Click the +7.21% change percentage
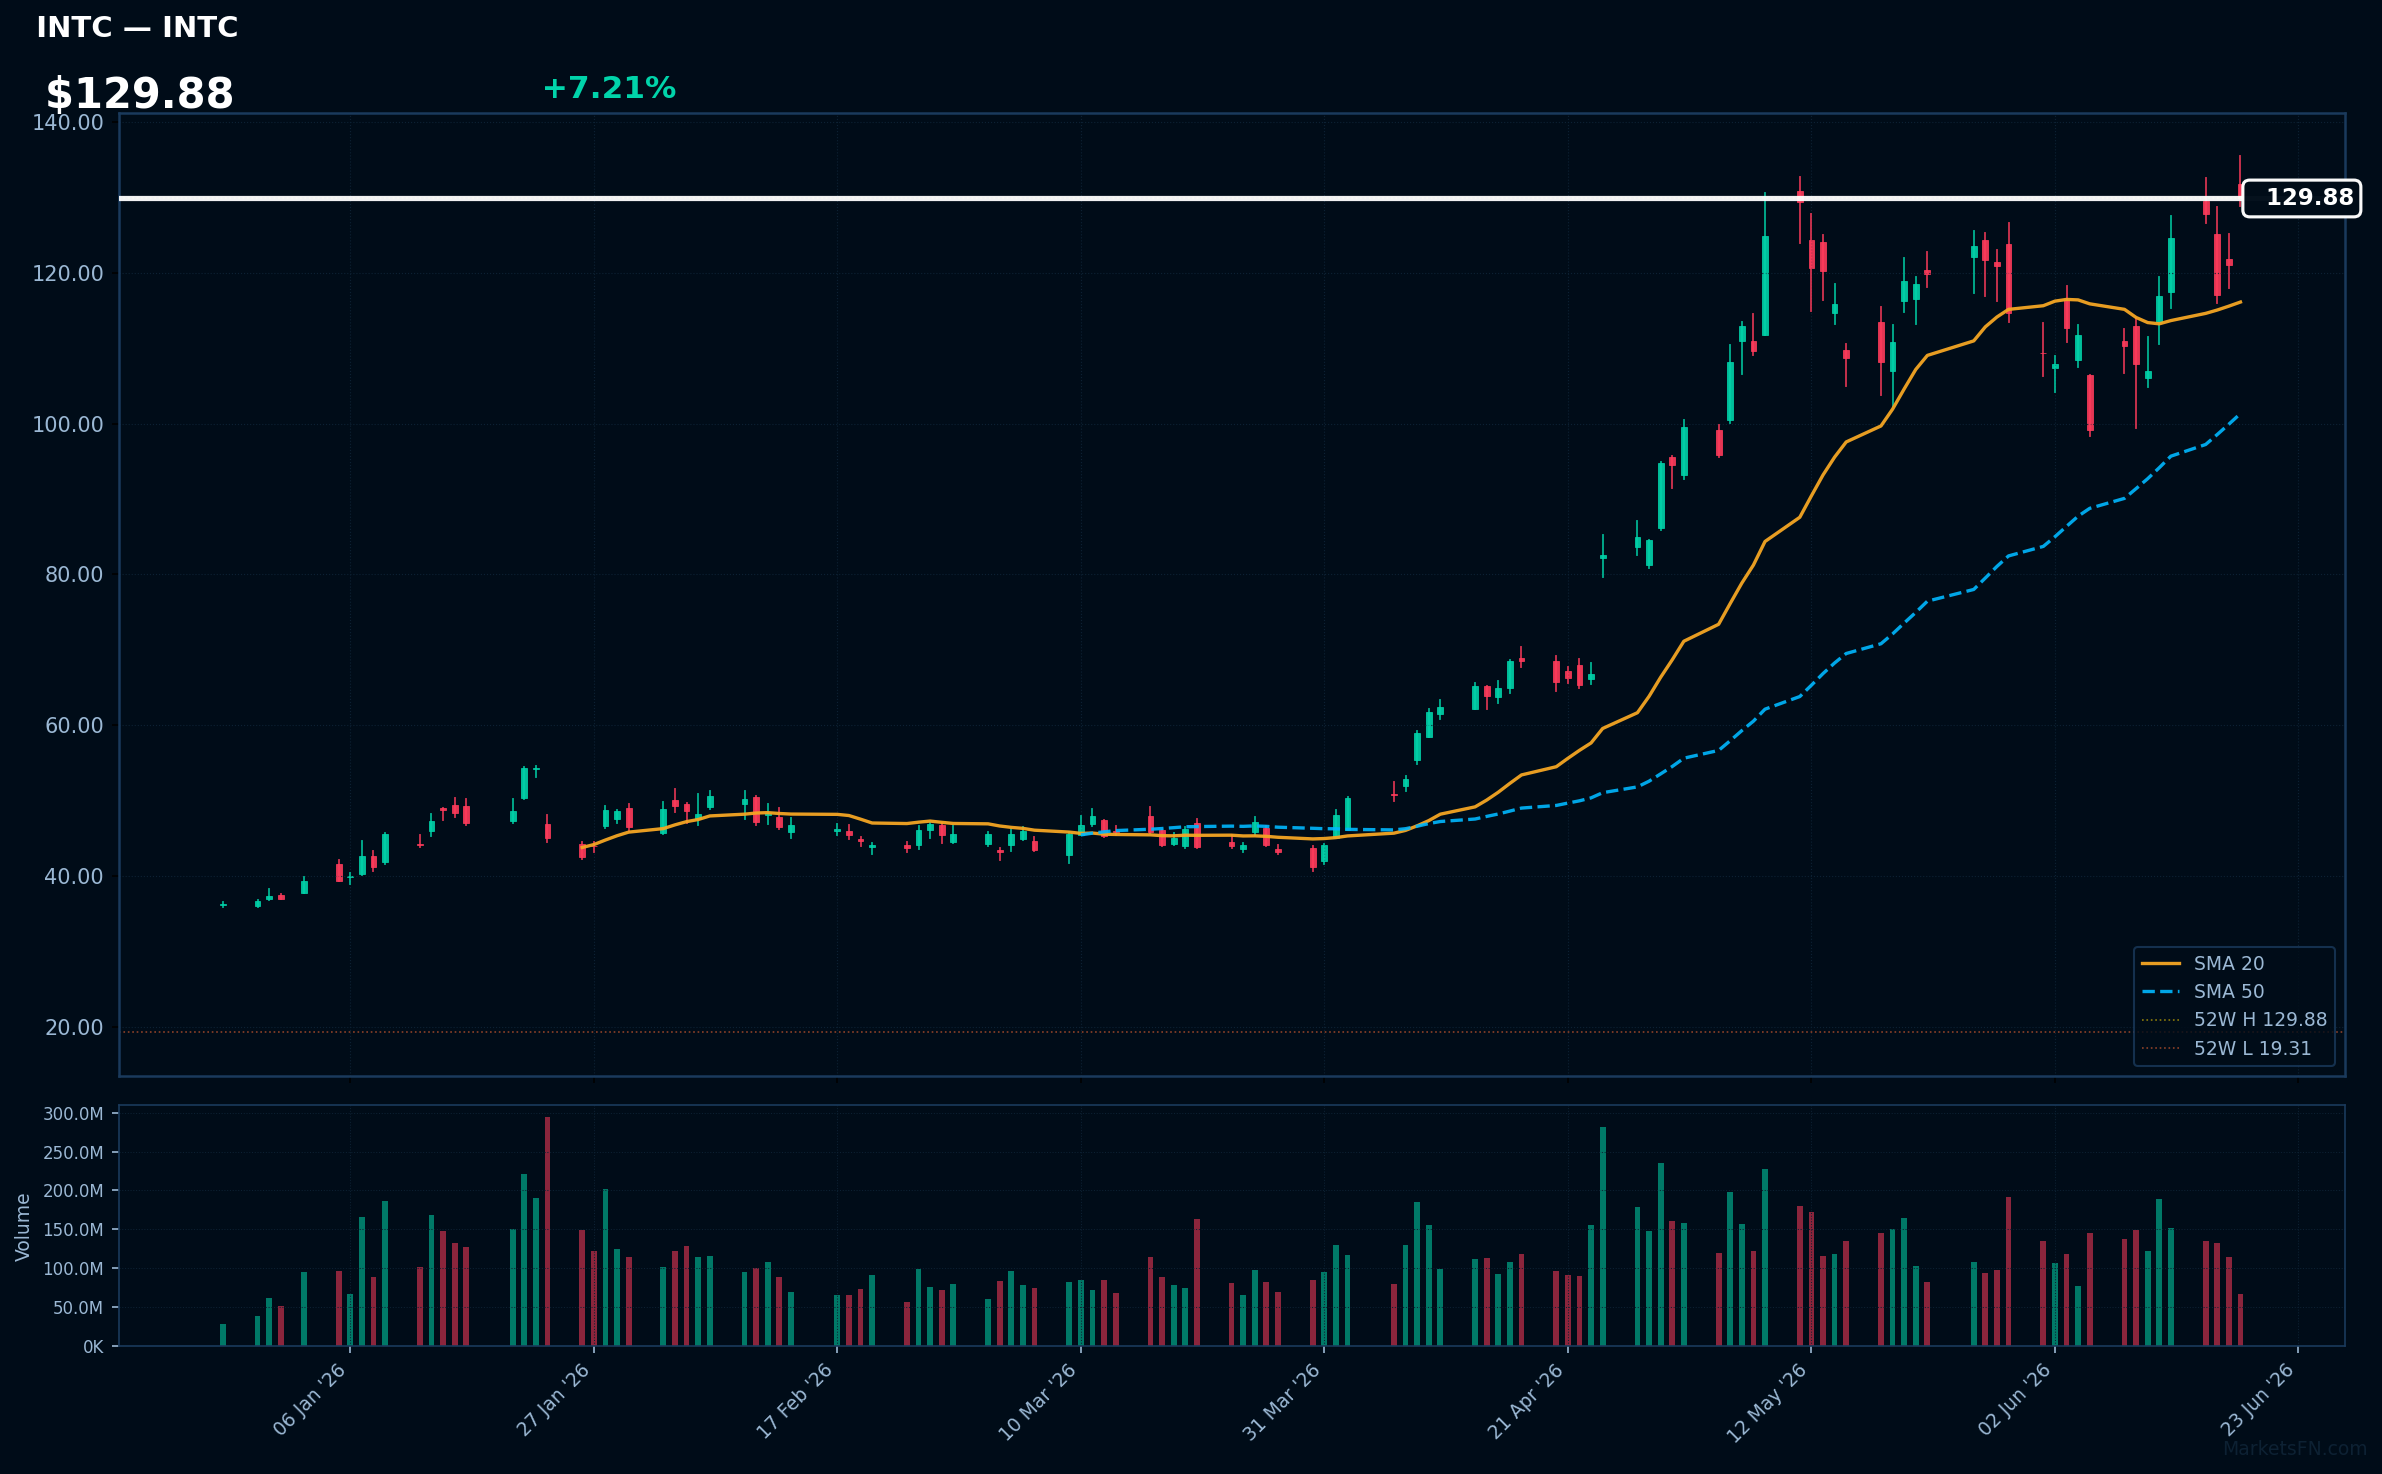The height and width of the screenshot is (1474, 2382). point(609,88)
